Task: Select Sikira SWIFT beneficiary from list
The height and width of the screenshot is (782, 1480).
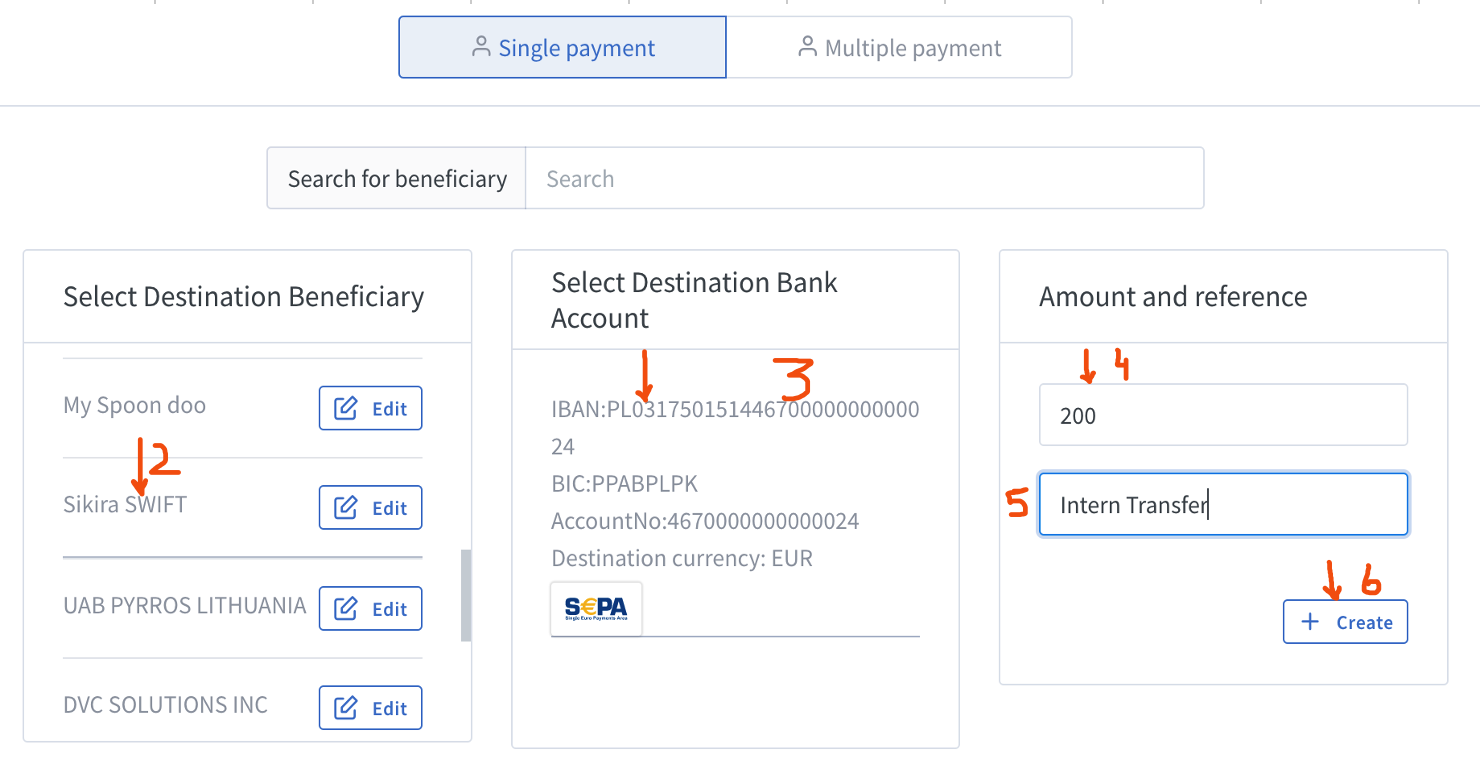Action: (x=125, y=505)
